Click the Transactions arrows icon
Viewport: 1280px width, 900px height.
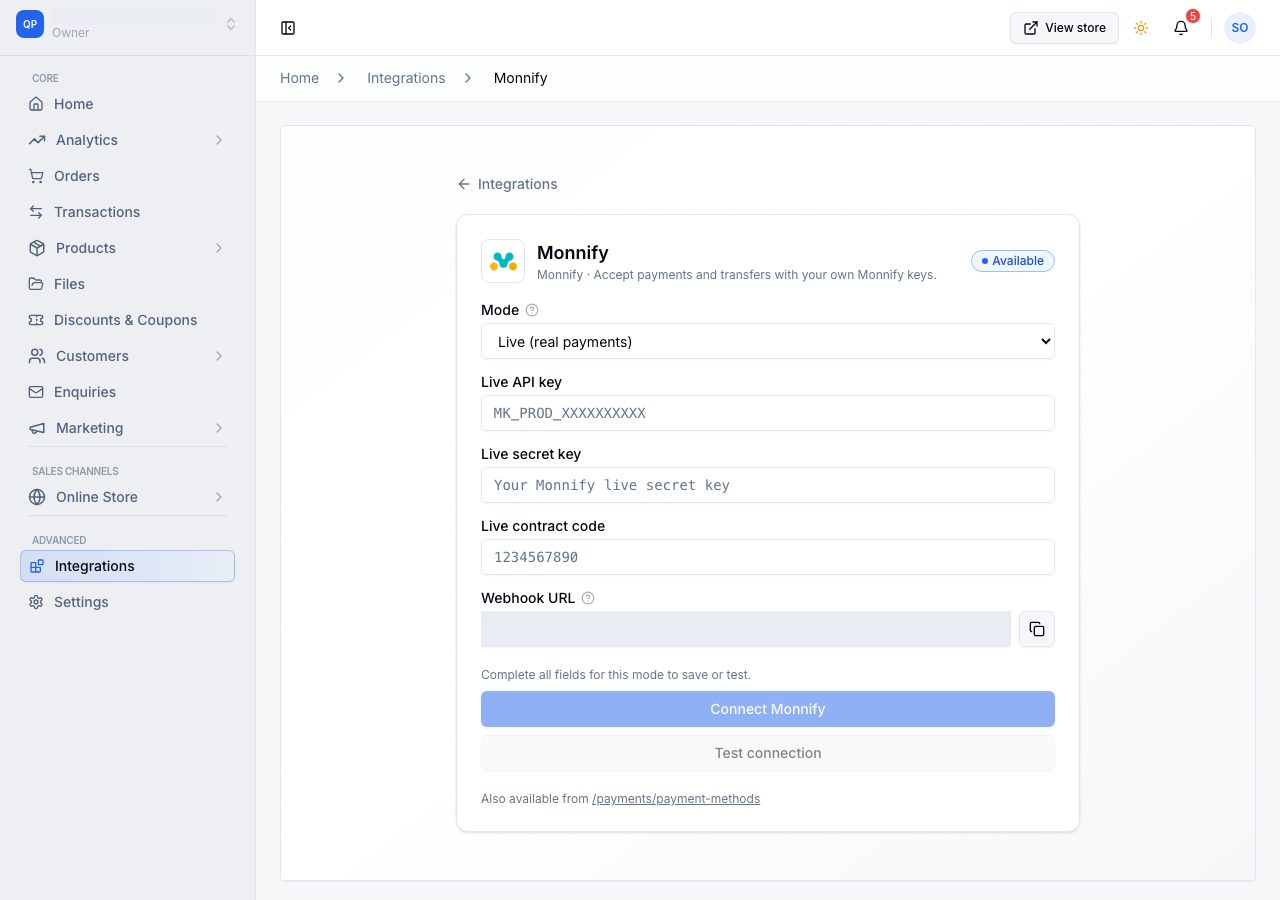coord(36,212)
